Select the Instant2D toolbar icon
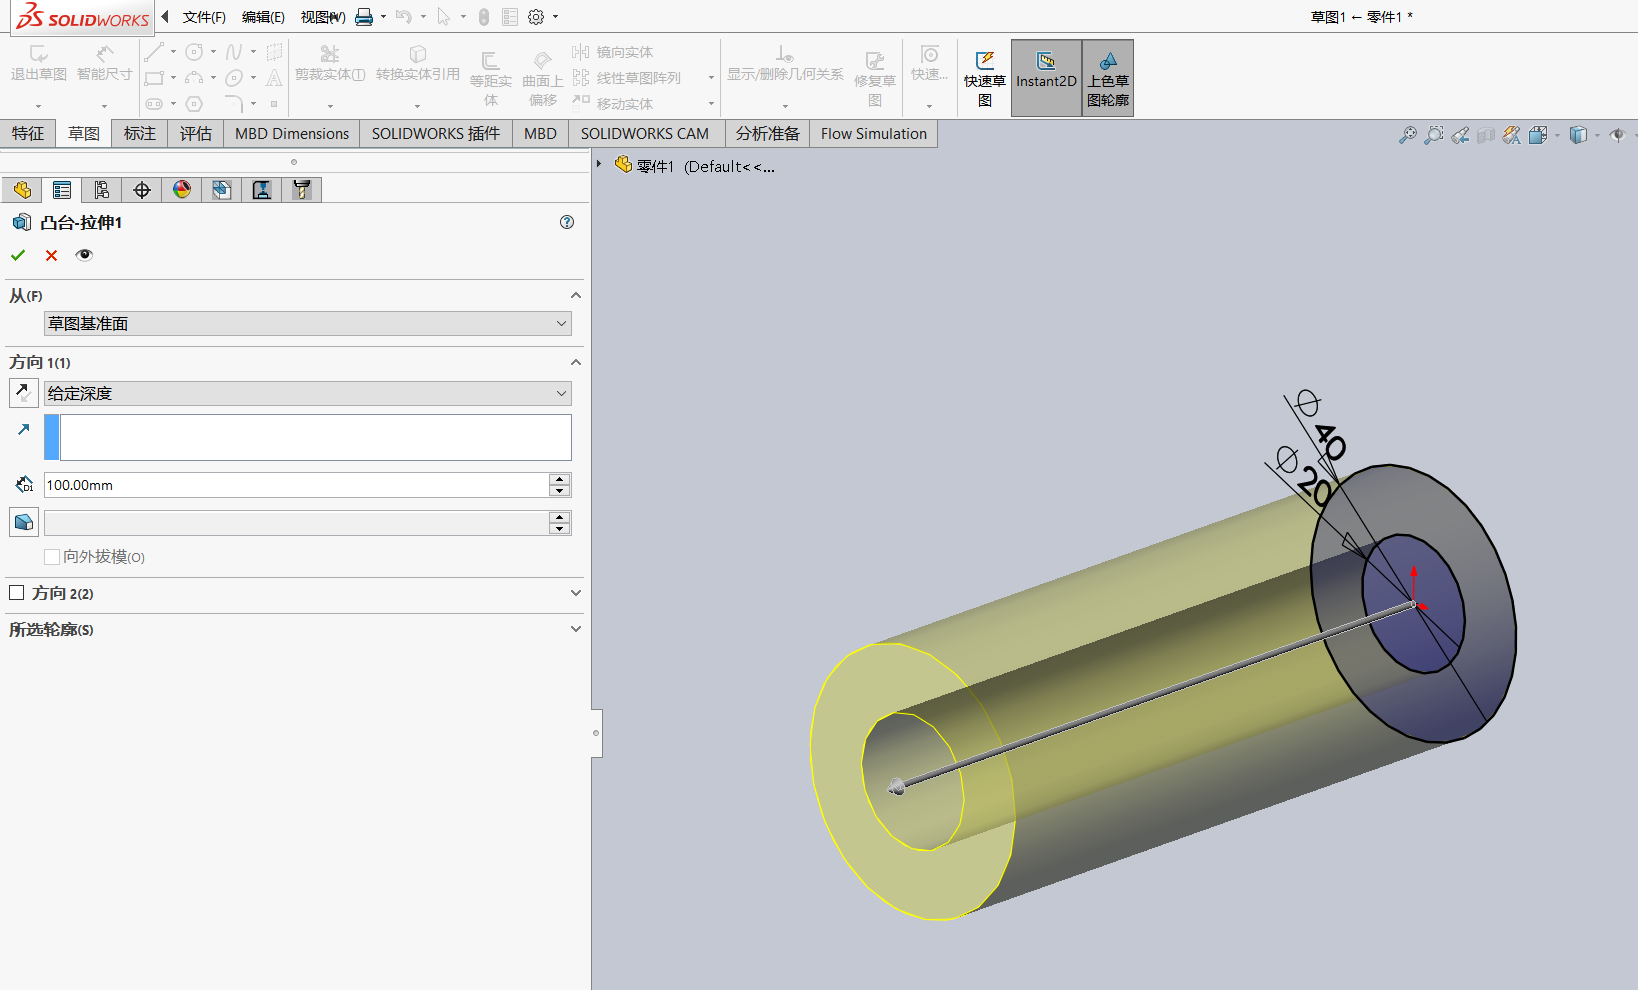The image size is (1638, 990). click(x=1045, y=77)
